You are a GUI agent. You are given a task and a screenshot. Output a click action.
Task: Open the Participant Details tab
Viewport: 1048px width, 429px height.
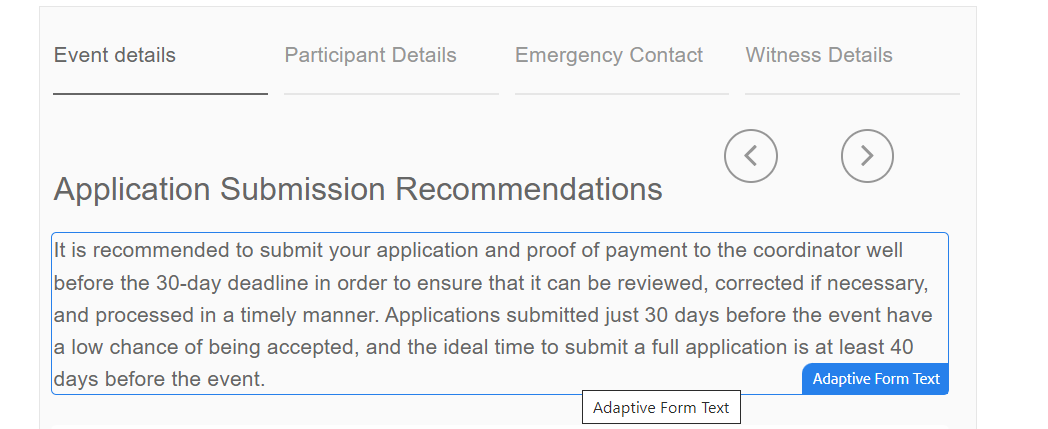pyautogui.click(x=370, y=55)
